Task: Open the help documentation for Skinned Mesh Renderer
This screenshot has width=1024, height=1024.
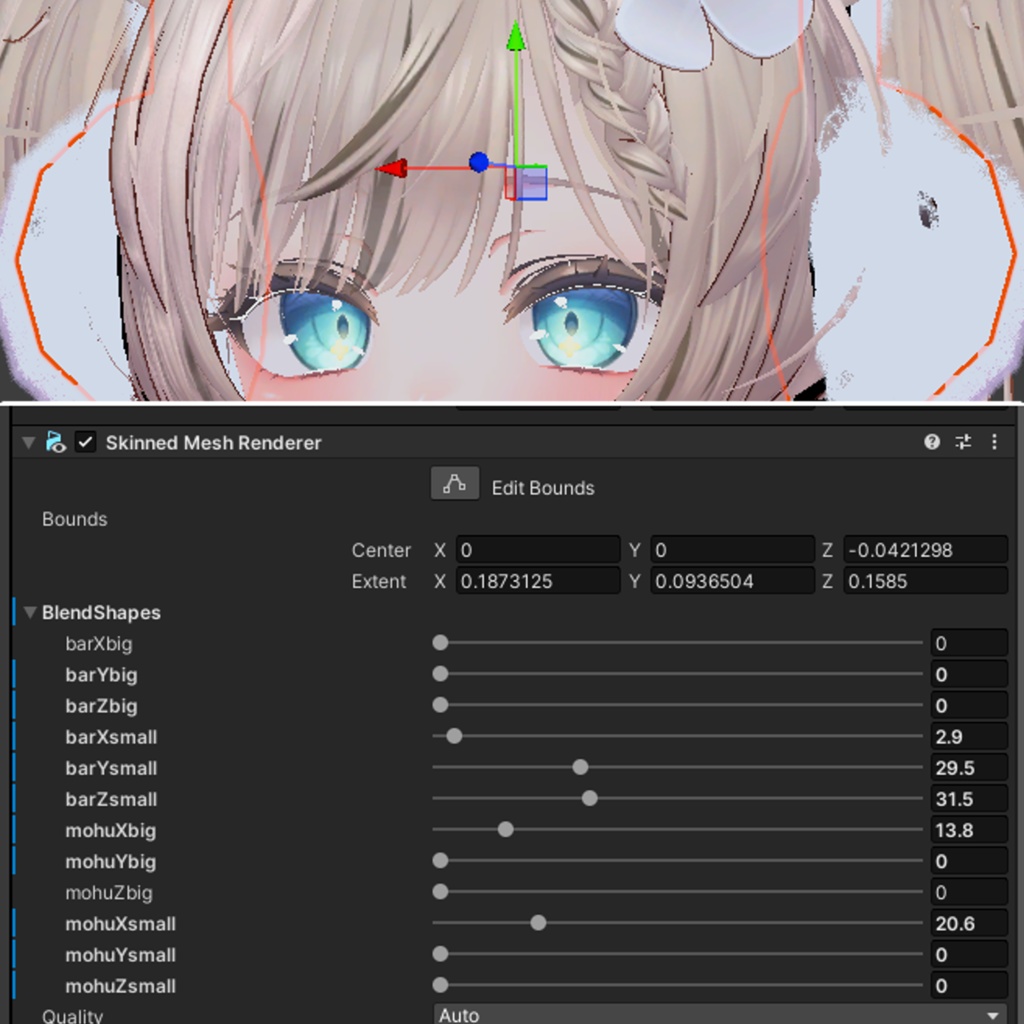Action: (932, 442)
